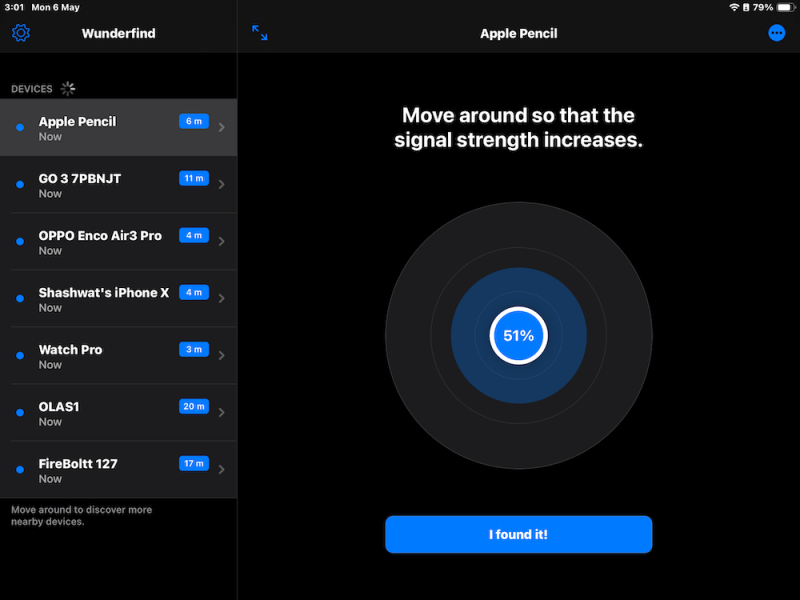Expand OPPO Enco Air3 Pro row chevron

click(221, 242)
